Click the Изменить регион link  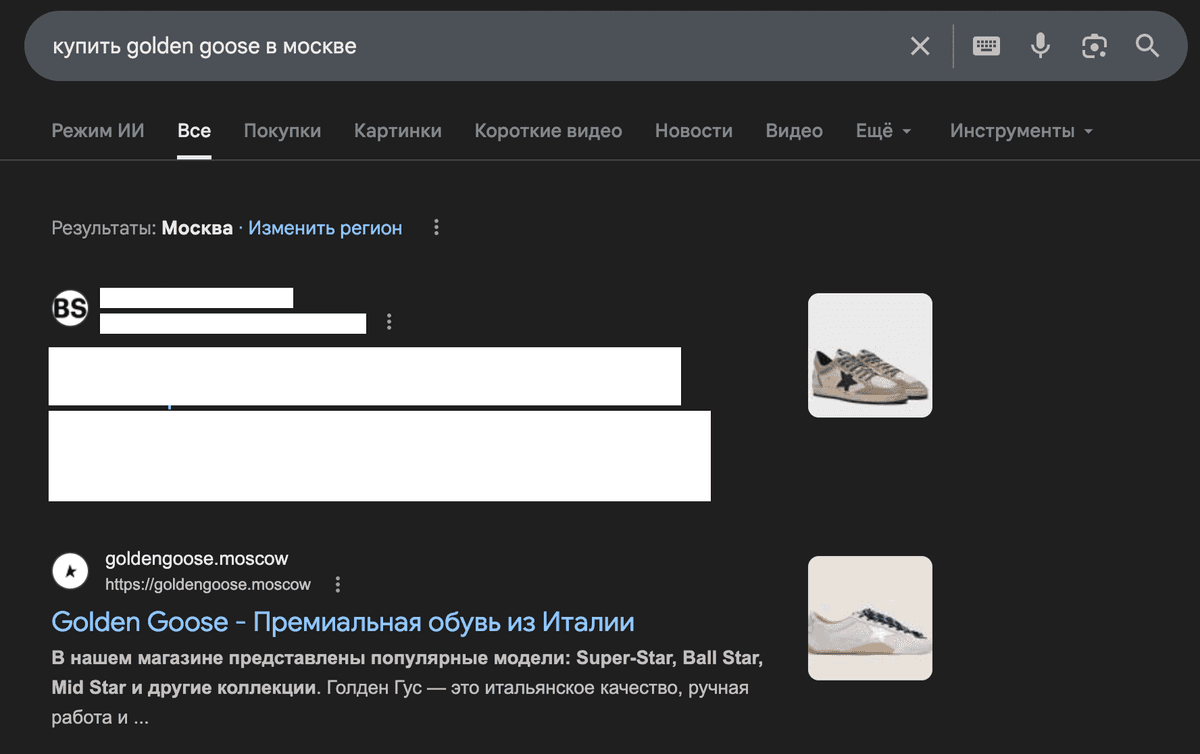tap(325, 228)
